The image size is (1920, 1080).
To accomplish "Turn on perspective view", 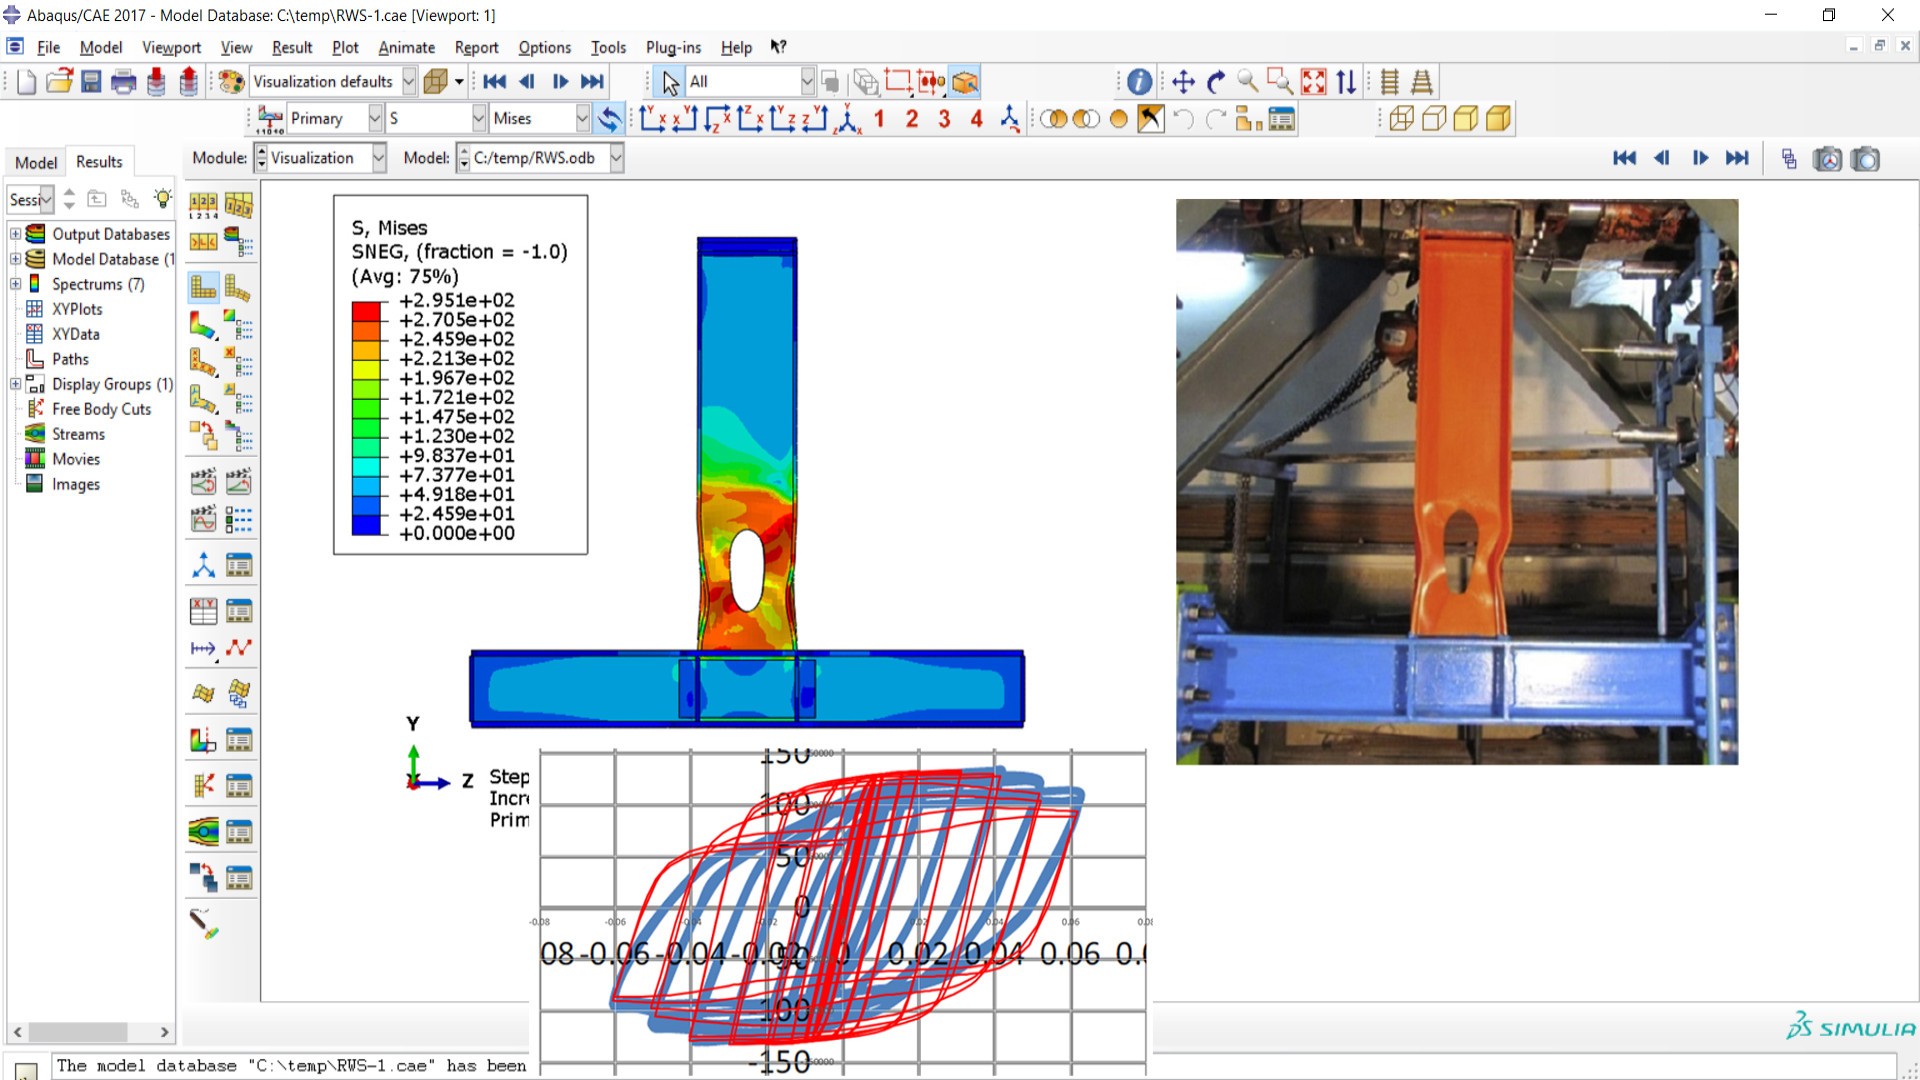I will coord(1422,82).
